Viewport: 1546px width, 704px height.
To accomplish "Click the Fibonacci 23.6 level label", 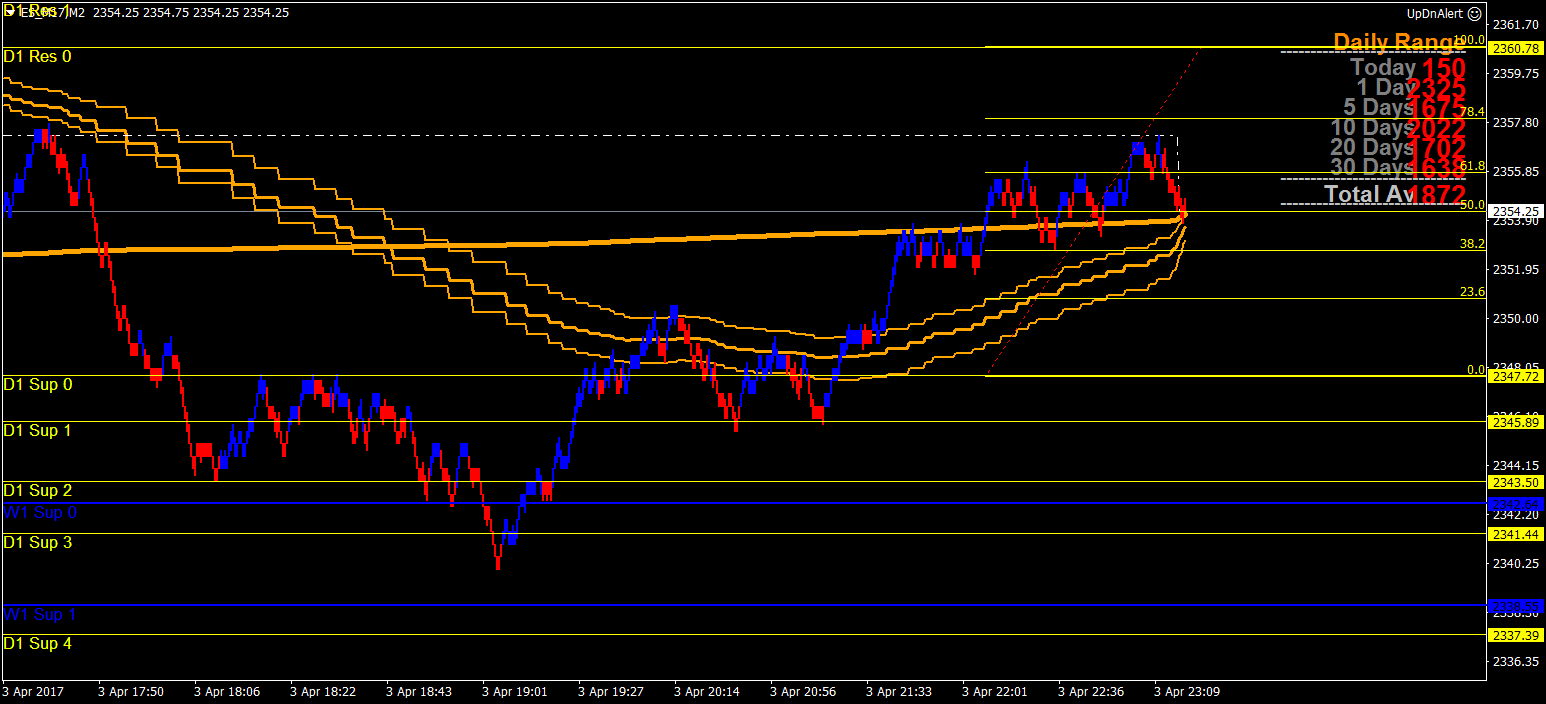I will pos(1472,292).
